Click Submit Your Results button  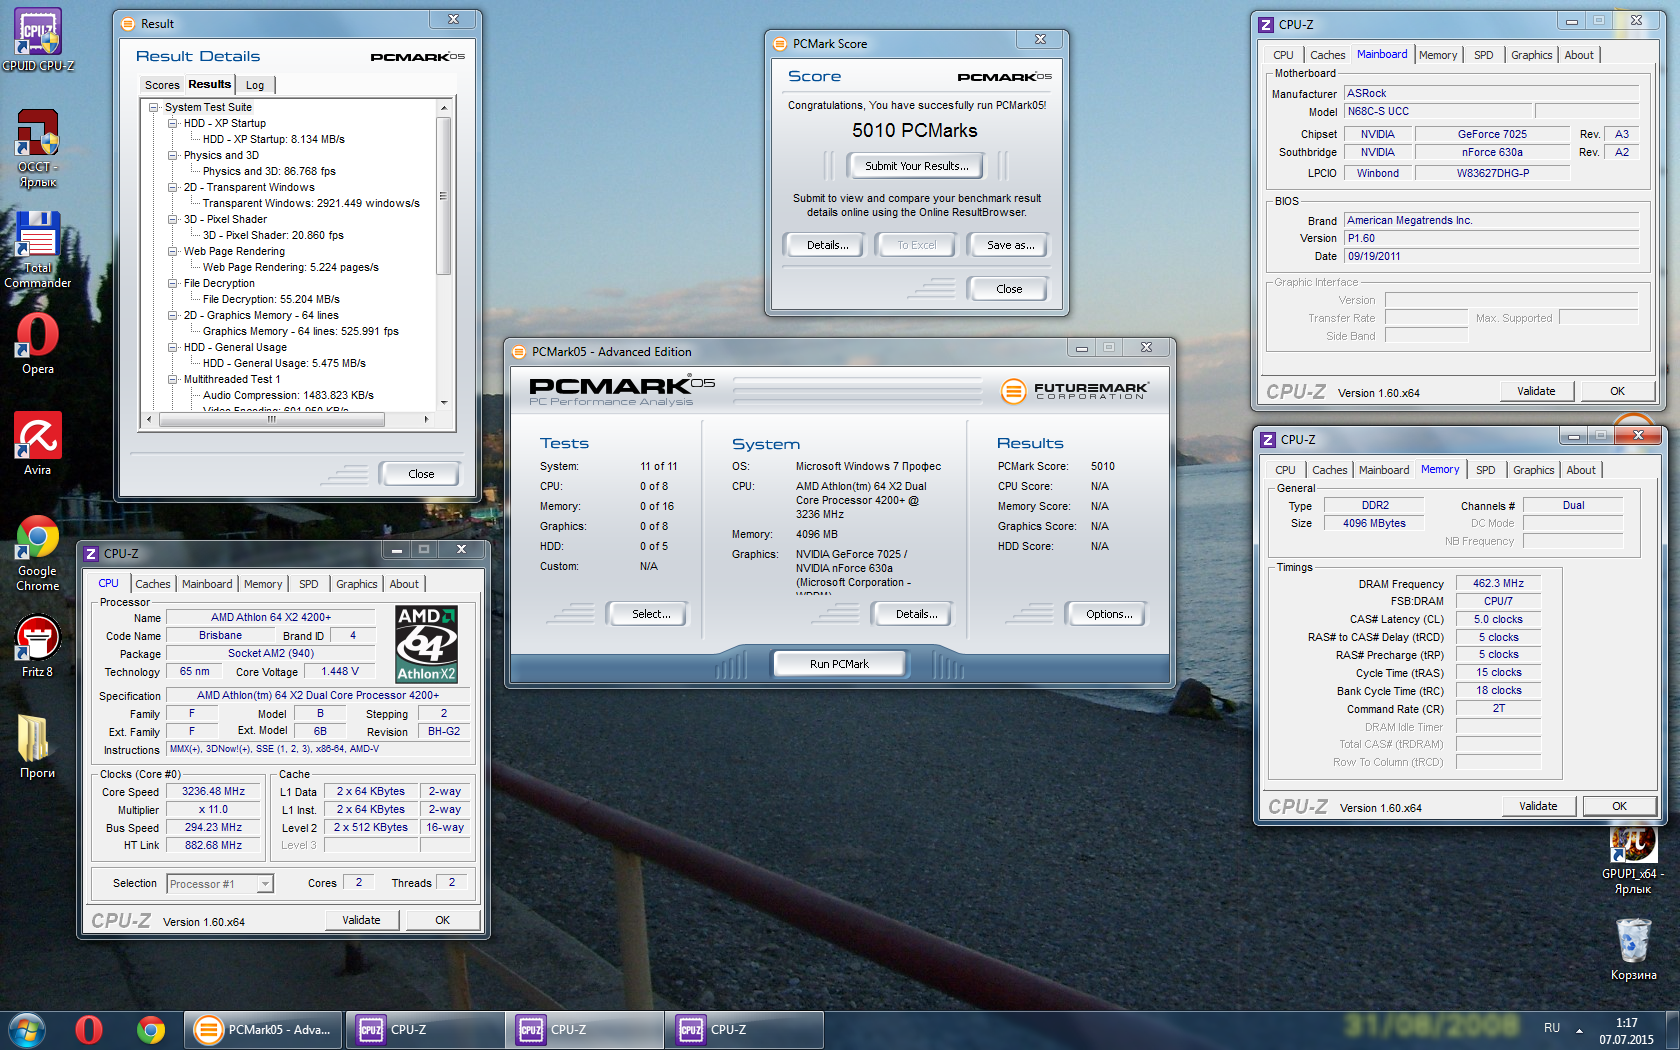[x=916, y=166]
